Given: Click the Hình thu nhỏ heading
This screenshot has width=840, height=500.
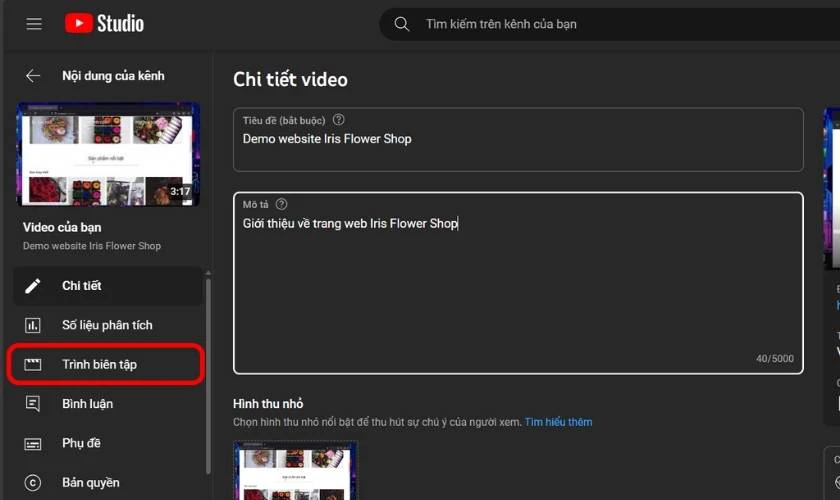Looking at the screenshot, I should point(268,404).
